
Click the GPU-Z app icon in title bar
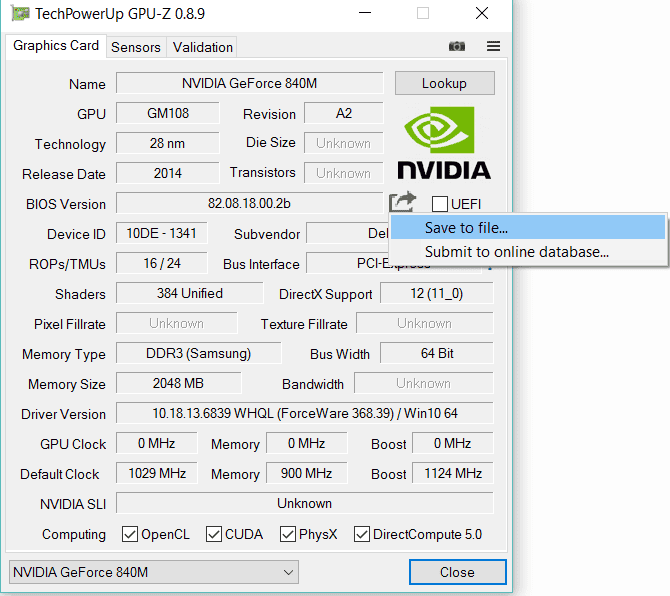pyautogui.click(x=20, y=14)
